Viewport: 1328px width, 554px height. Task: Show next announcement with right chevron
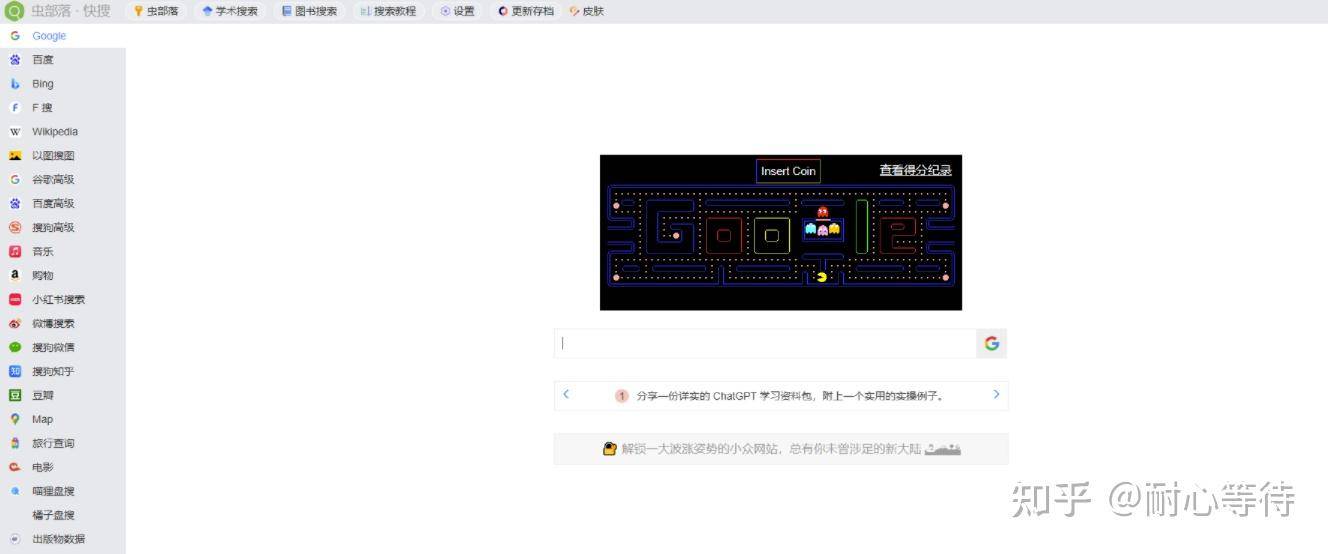tap(996, 394)
